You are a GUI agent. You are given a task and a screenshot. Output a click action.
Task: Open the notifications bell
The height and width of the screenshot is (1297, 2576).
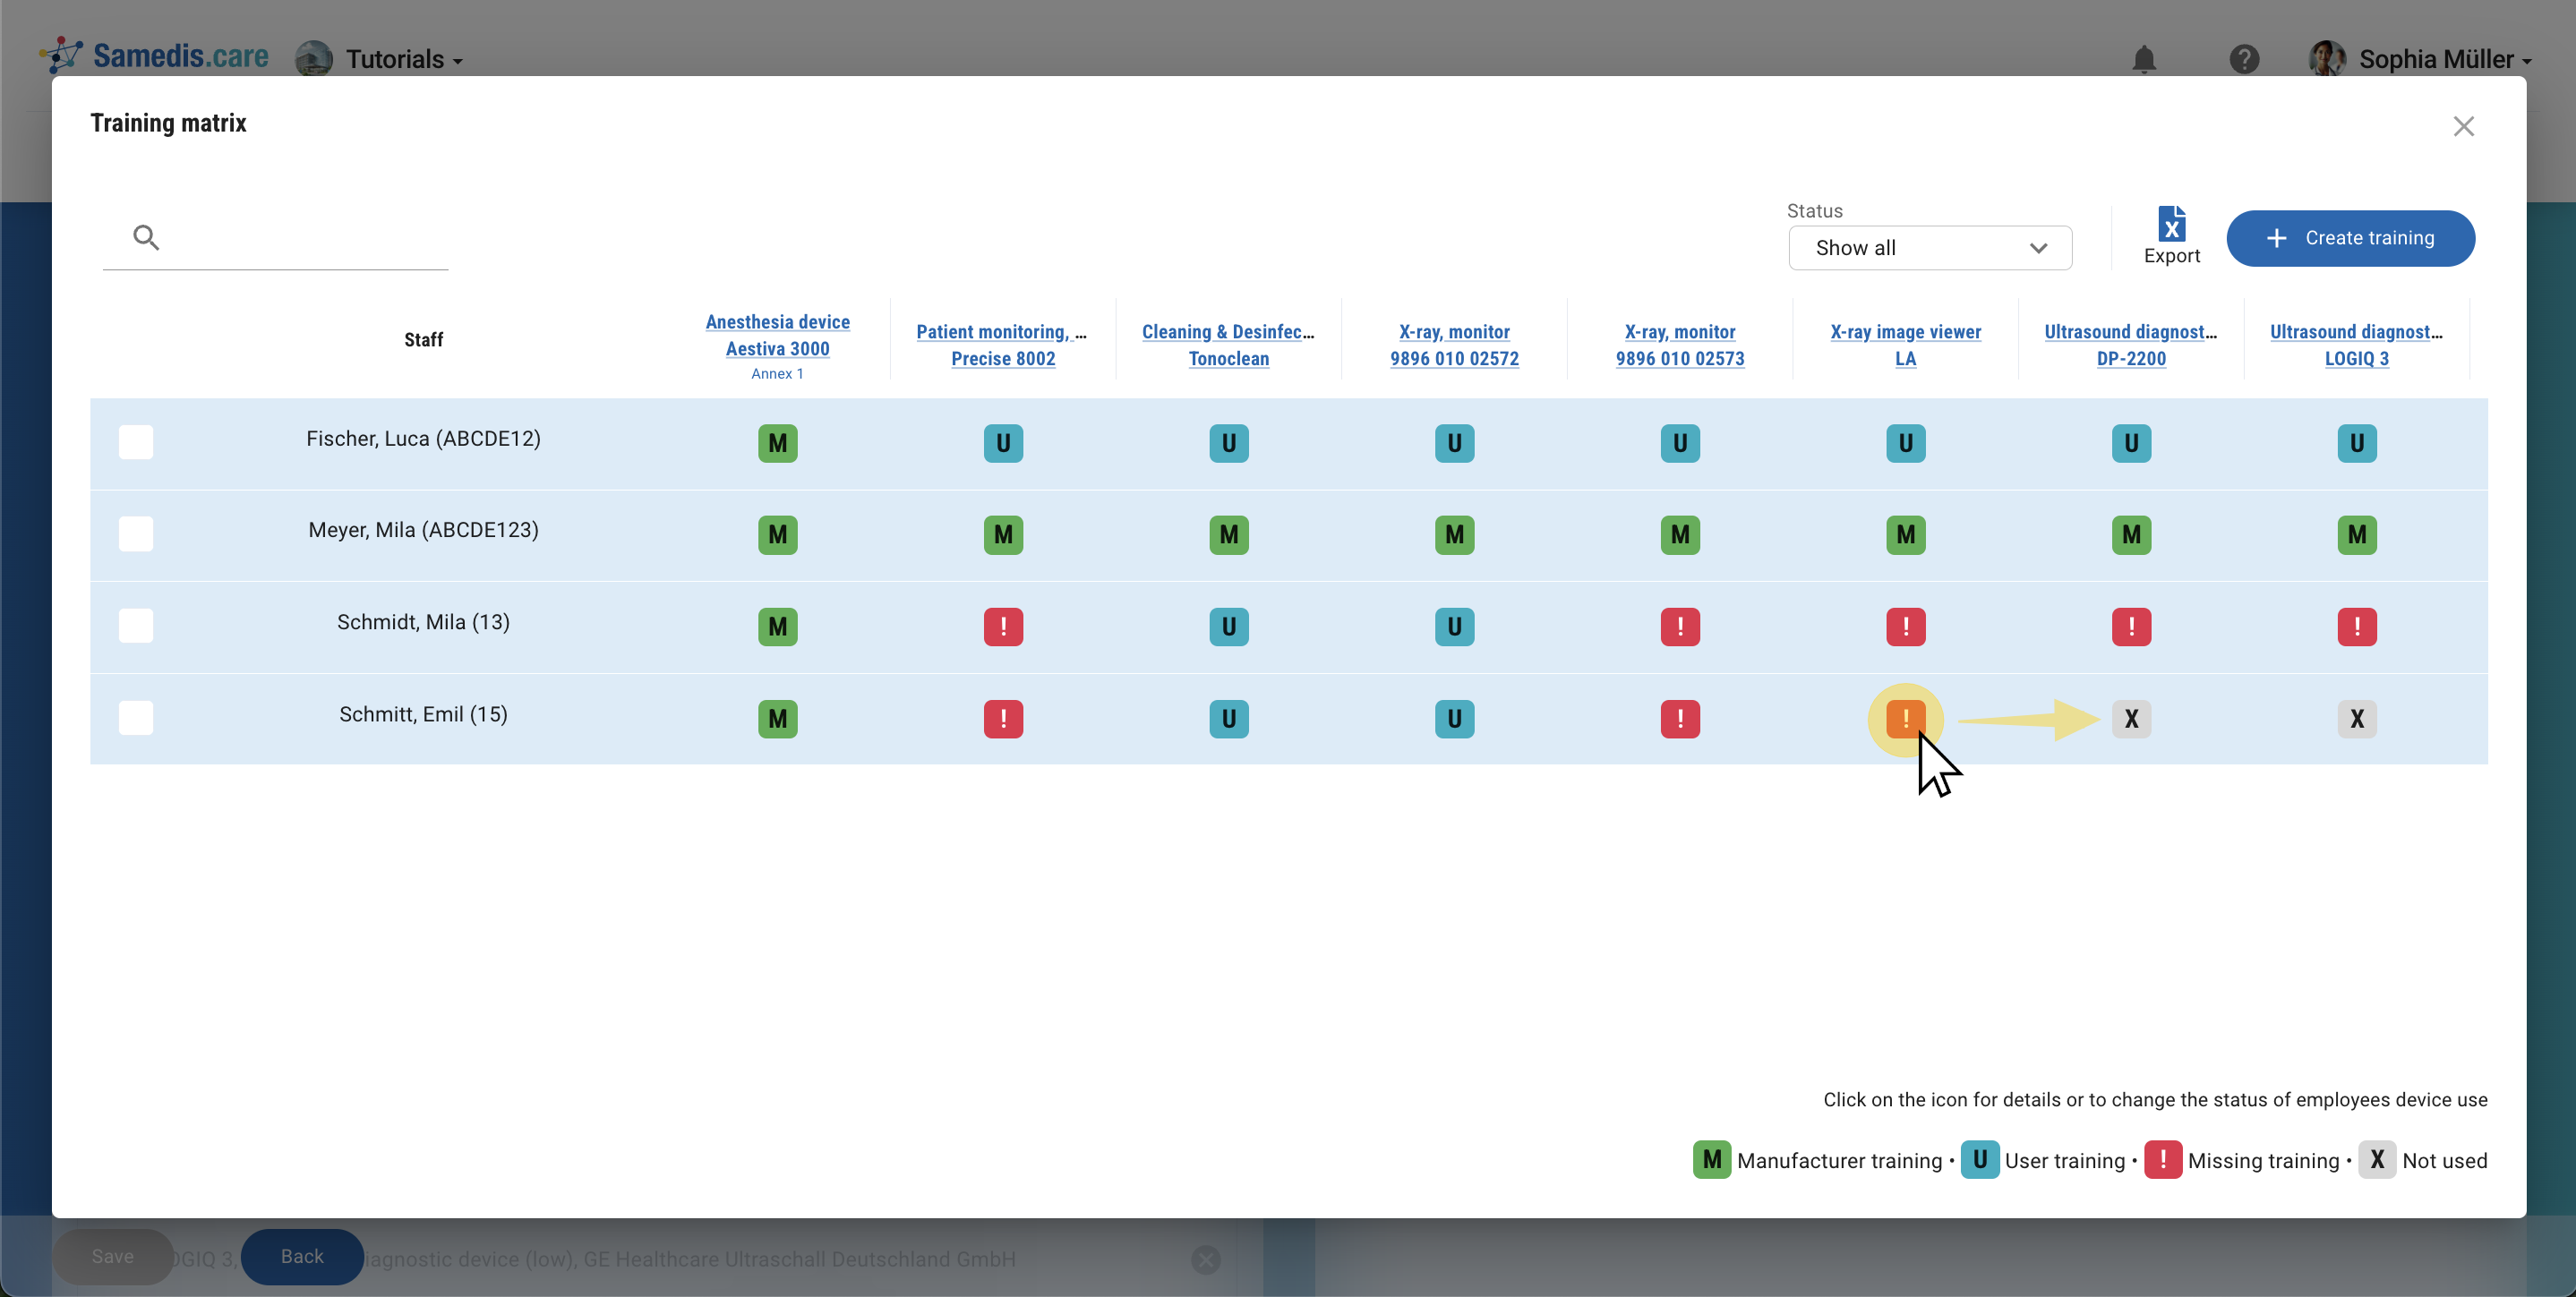click(x=2143, y=60)
